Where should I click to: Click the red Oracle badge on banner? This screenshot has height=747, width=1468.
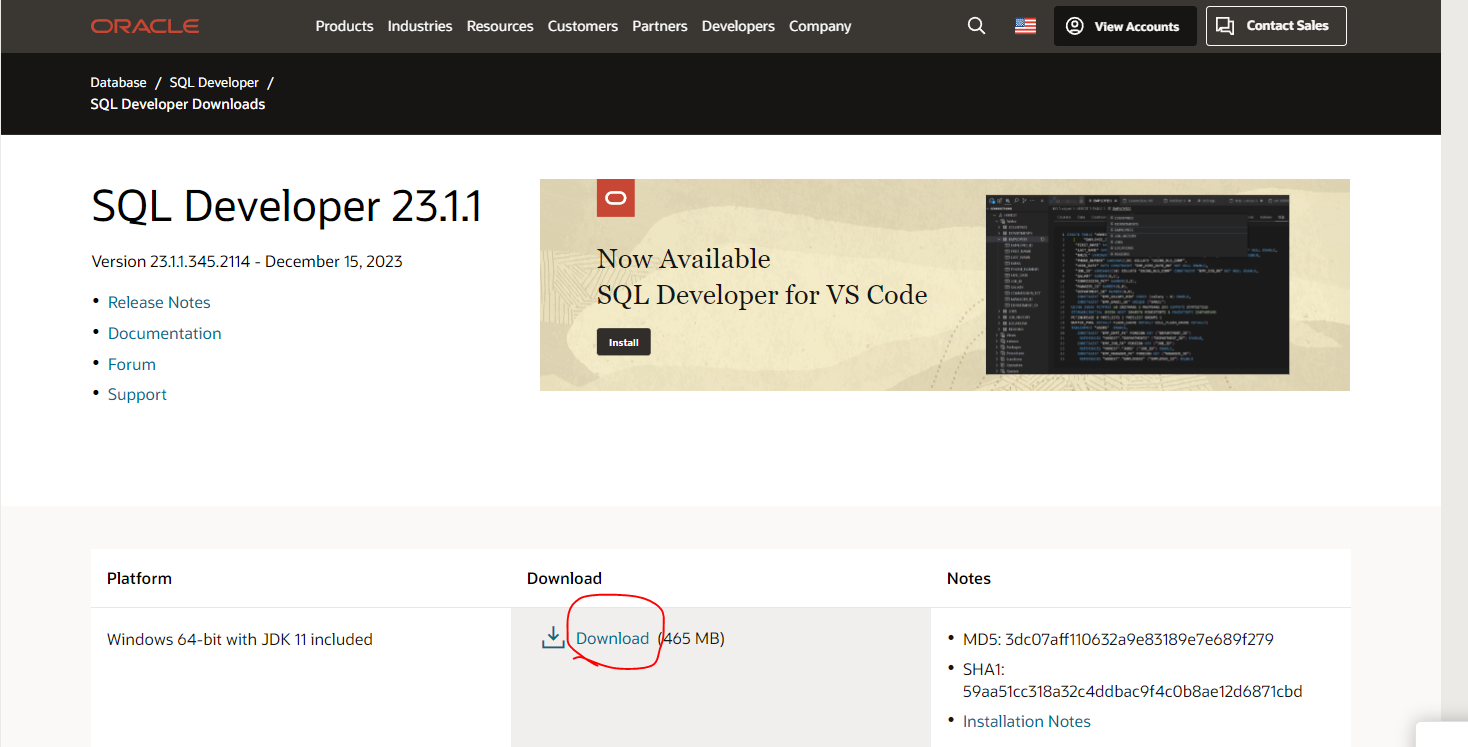click(616, 198)
